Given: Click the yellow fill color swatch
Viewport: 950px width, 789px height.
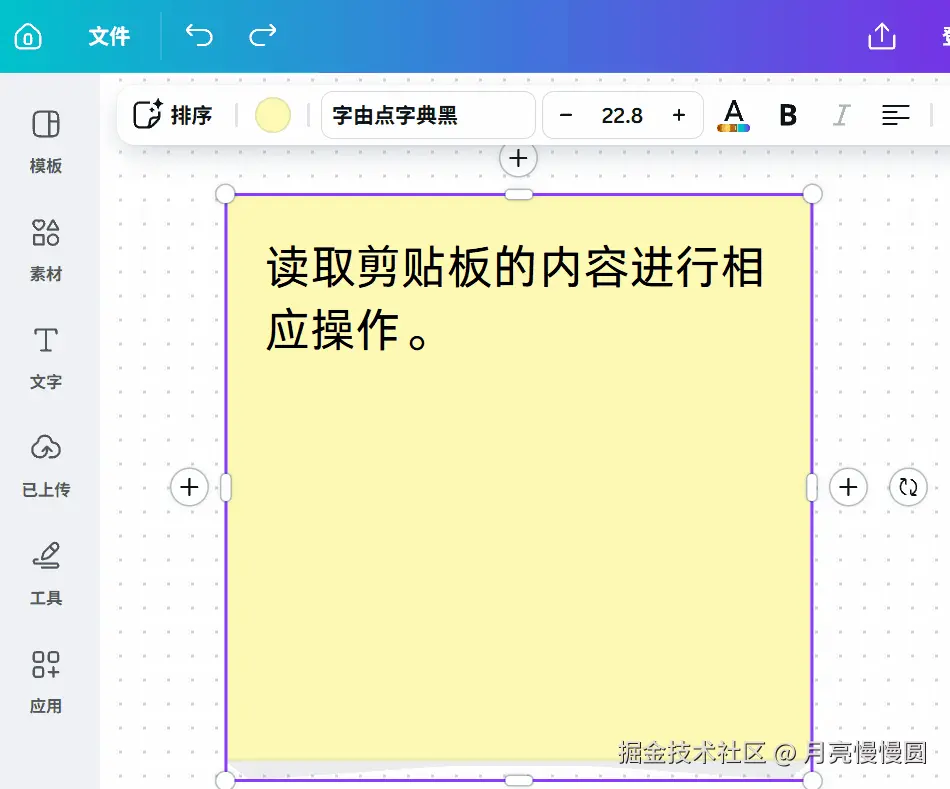Looking at the screenshot, I should click(272, 115).
